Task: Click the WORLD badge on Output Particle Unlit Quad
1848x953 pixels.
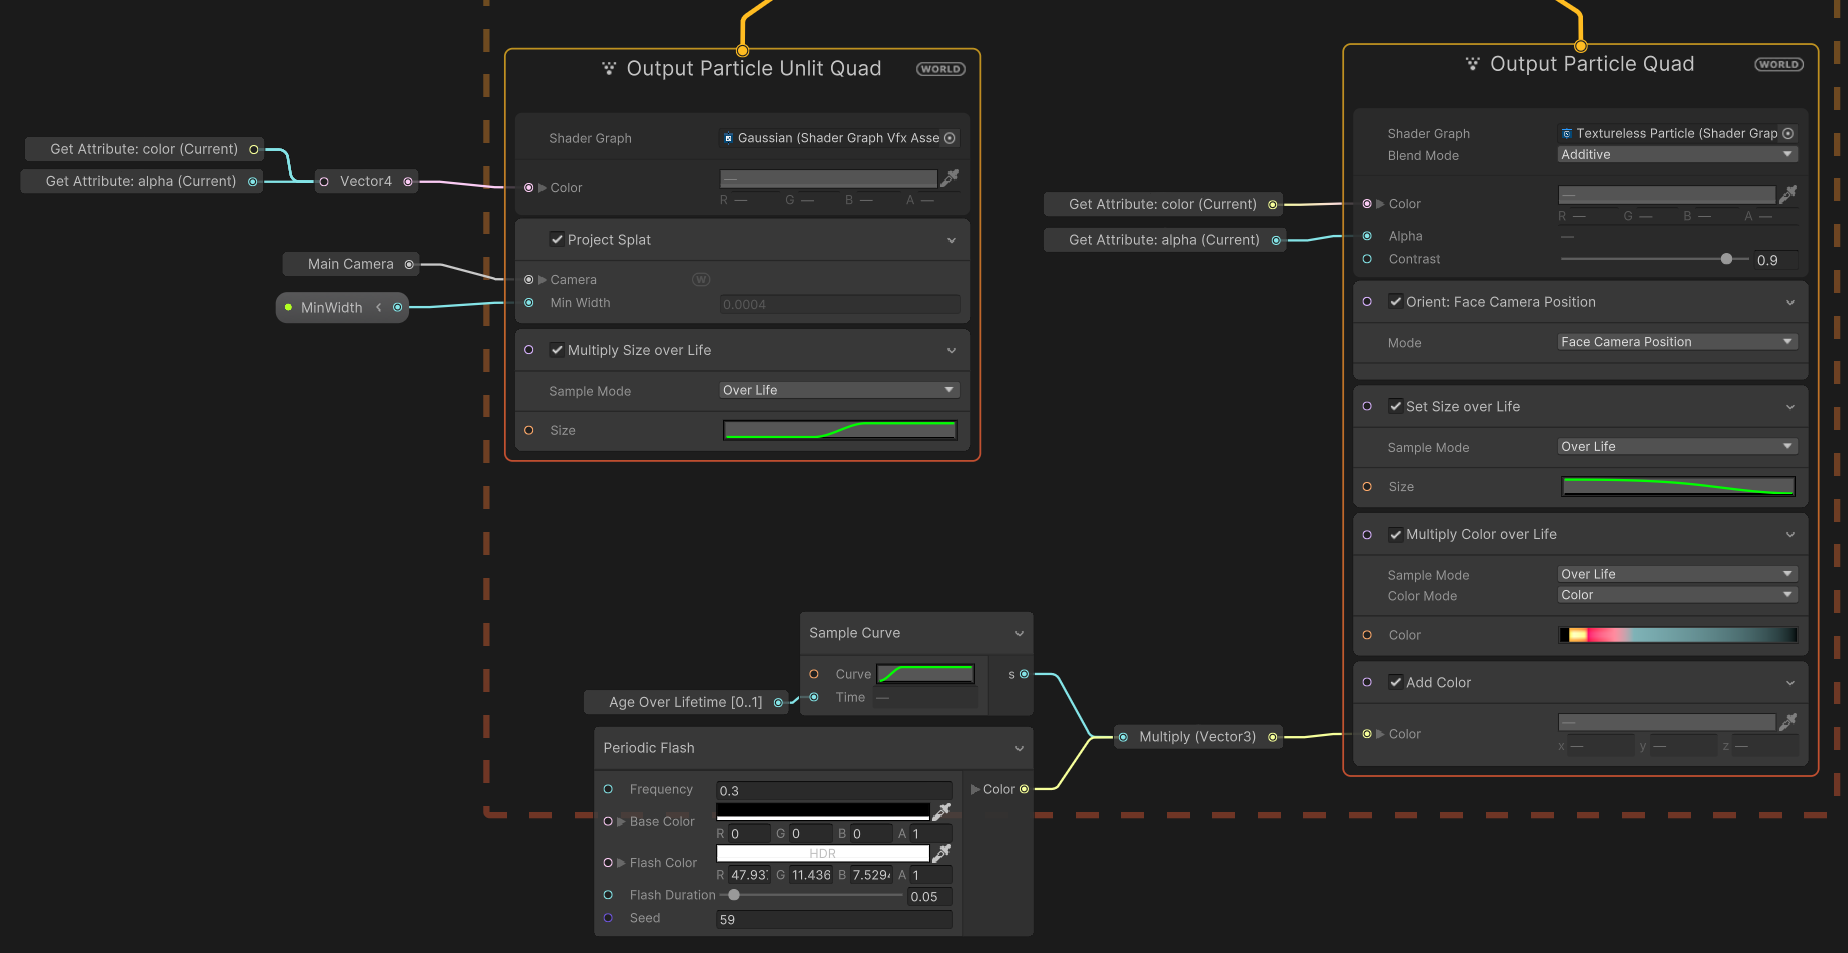Action: (x=940, y=68)
